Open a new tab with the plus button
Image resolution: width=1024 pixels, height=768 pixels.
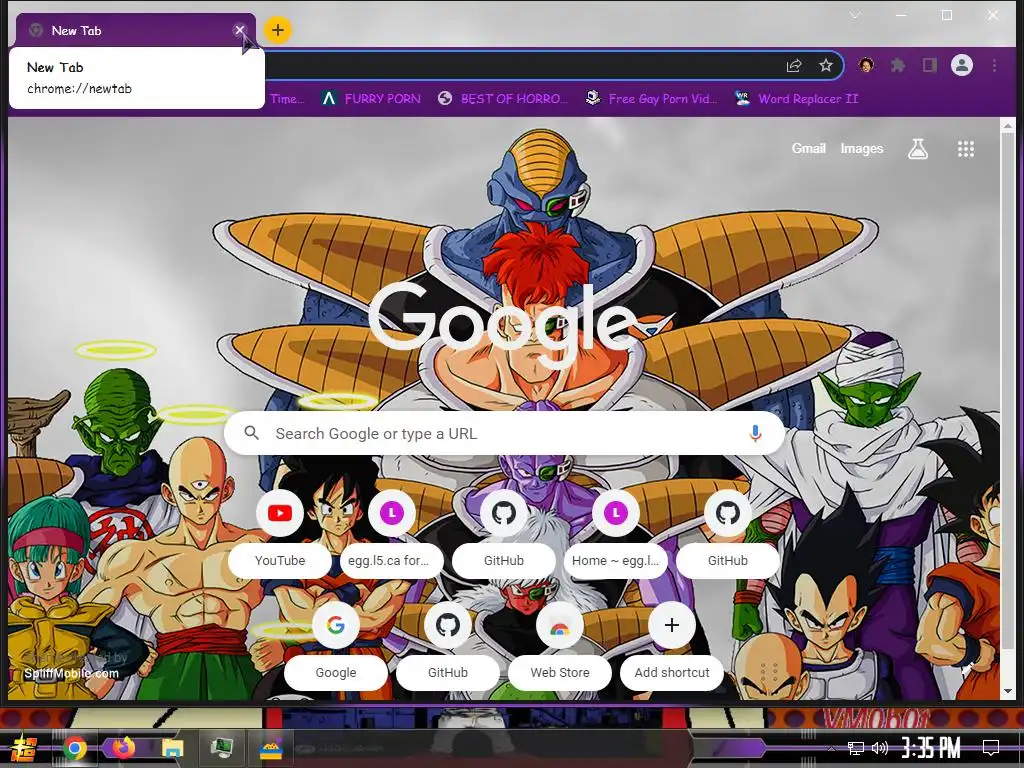(278, 30)
